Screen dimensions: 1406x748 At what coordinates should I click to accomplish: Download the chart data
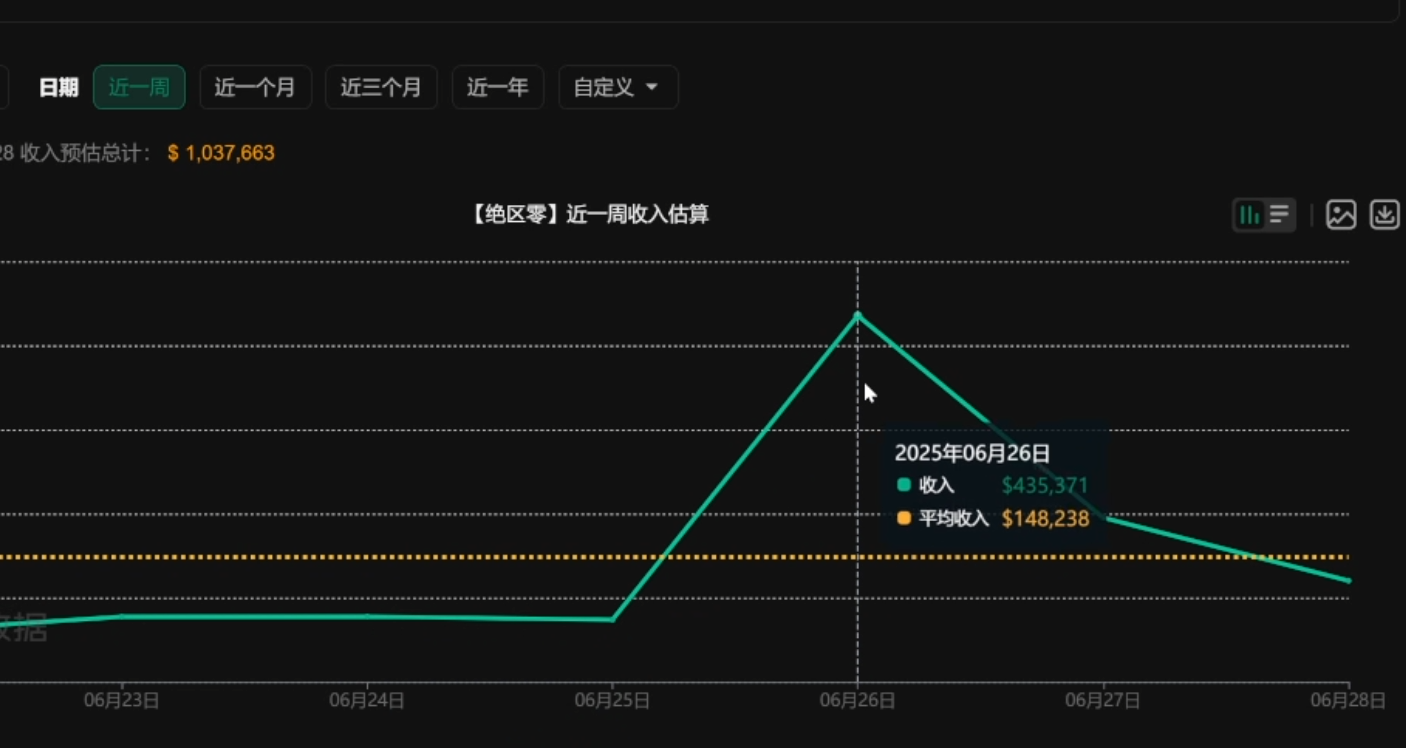(x=1385, y=214)
